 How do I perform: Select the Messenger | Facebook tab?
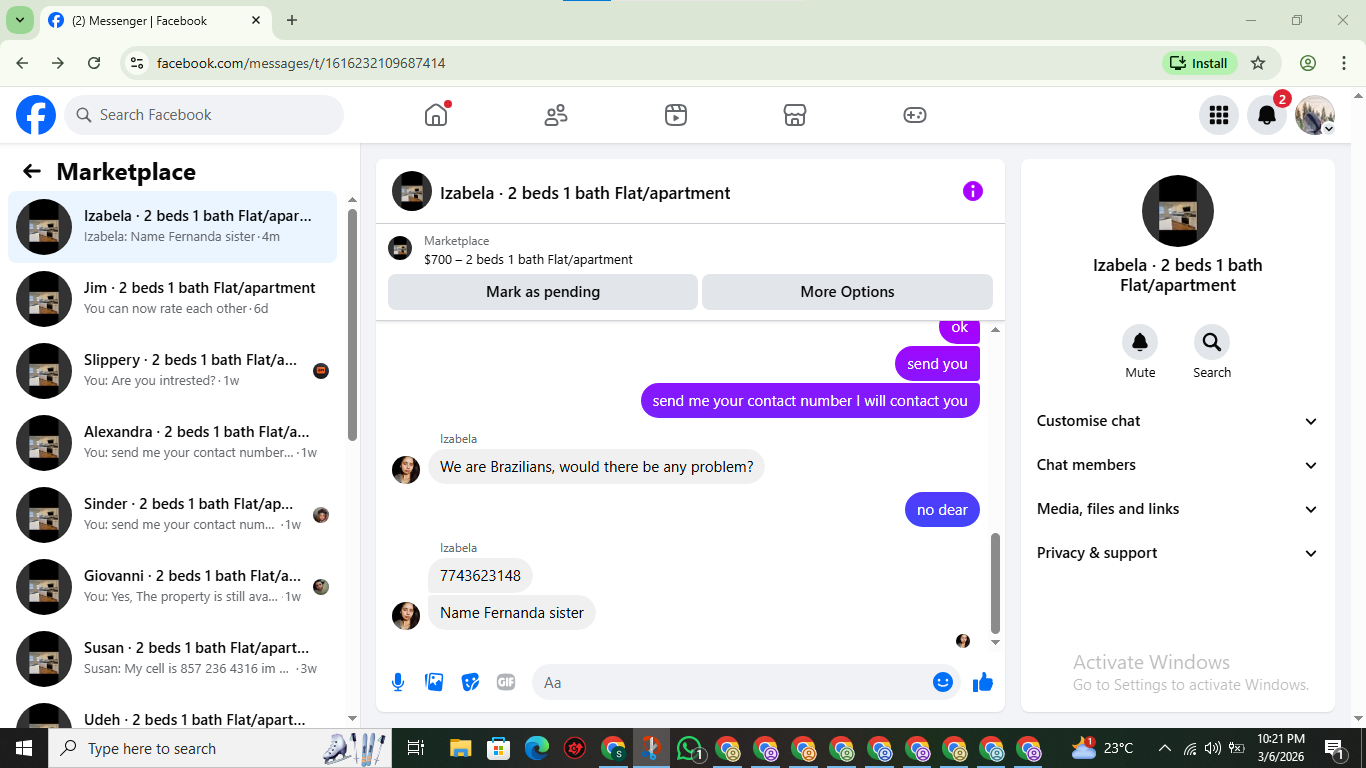coord(155,20)
